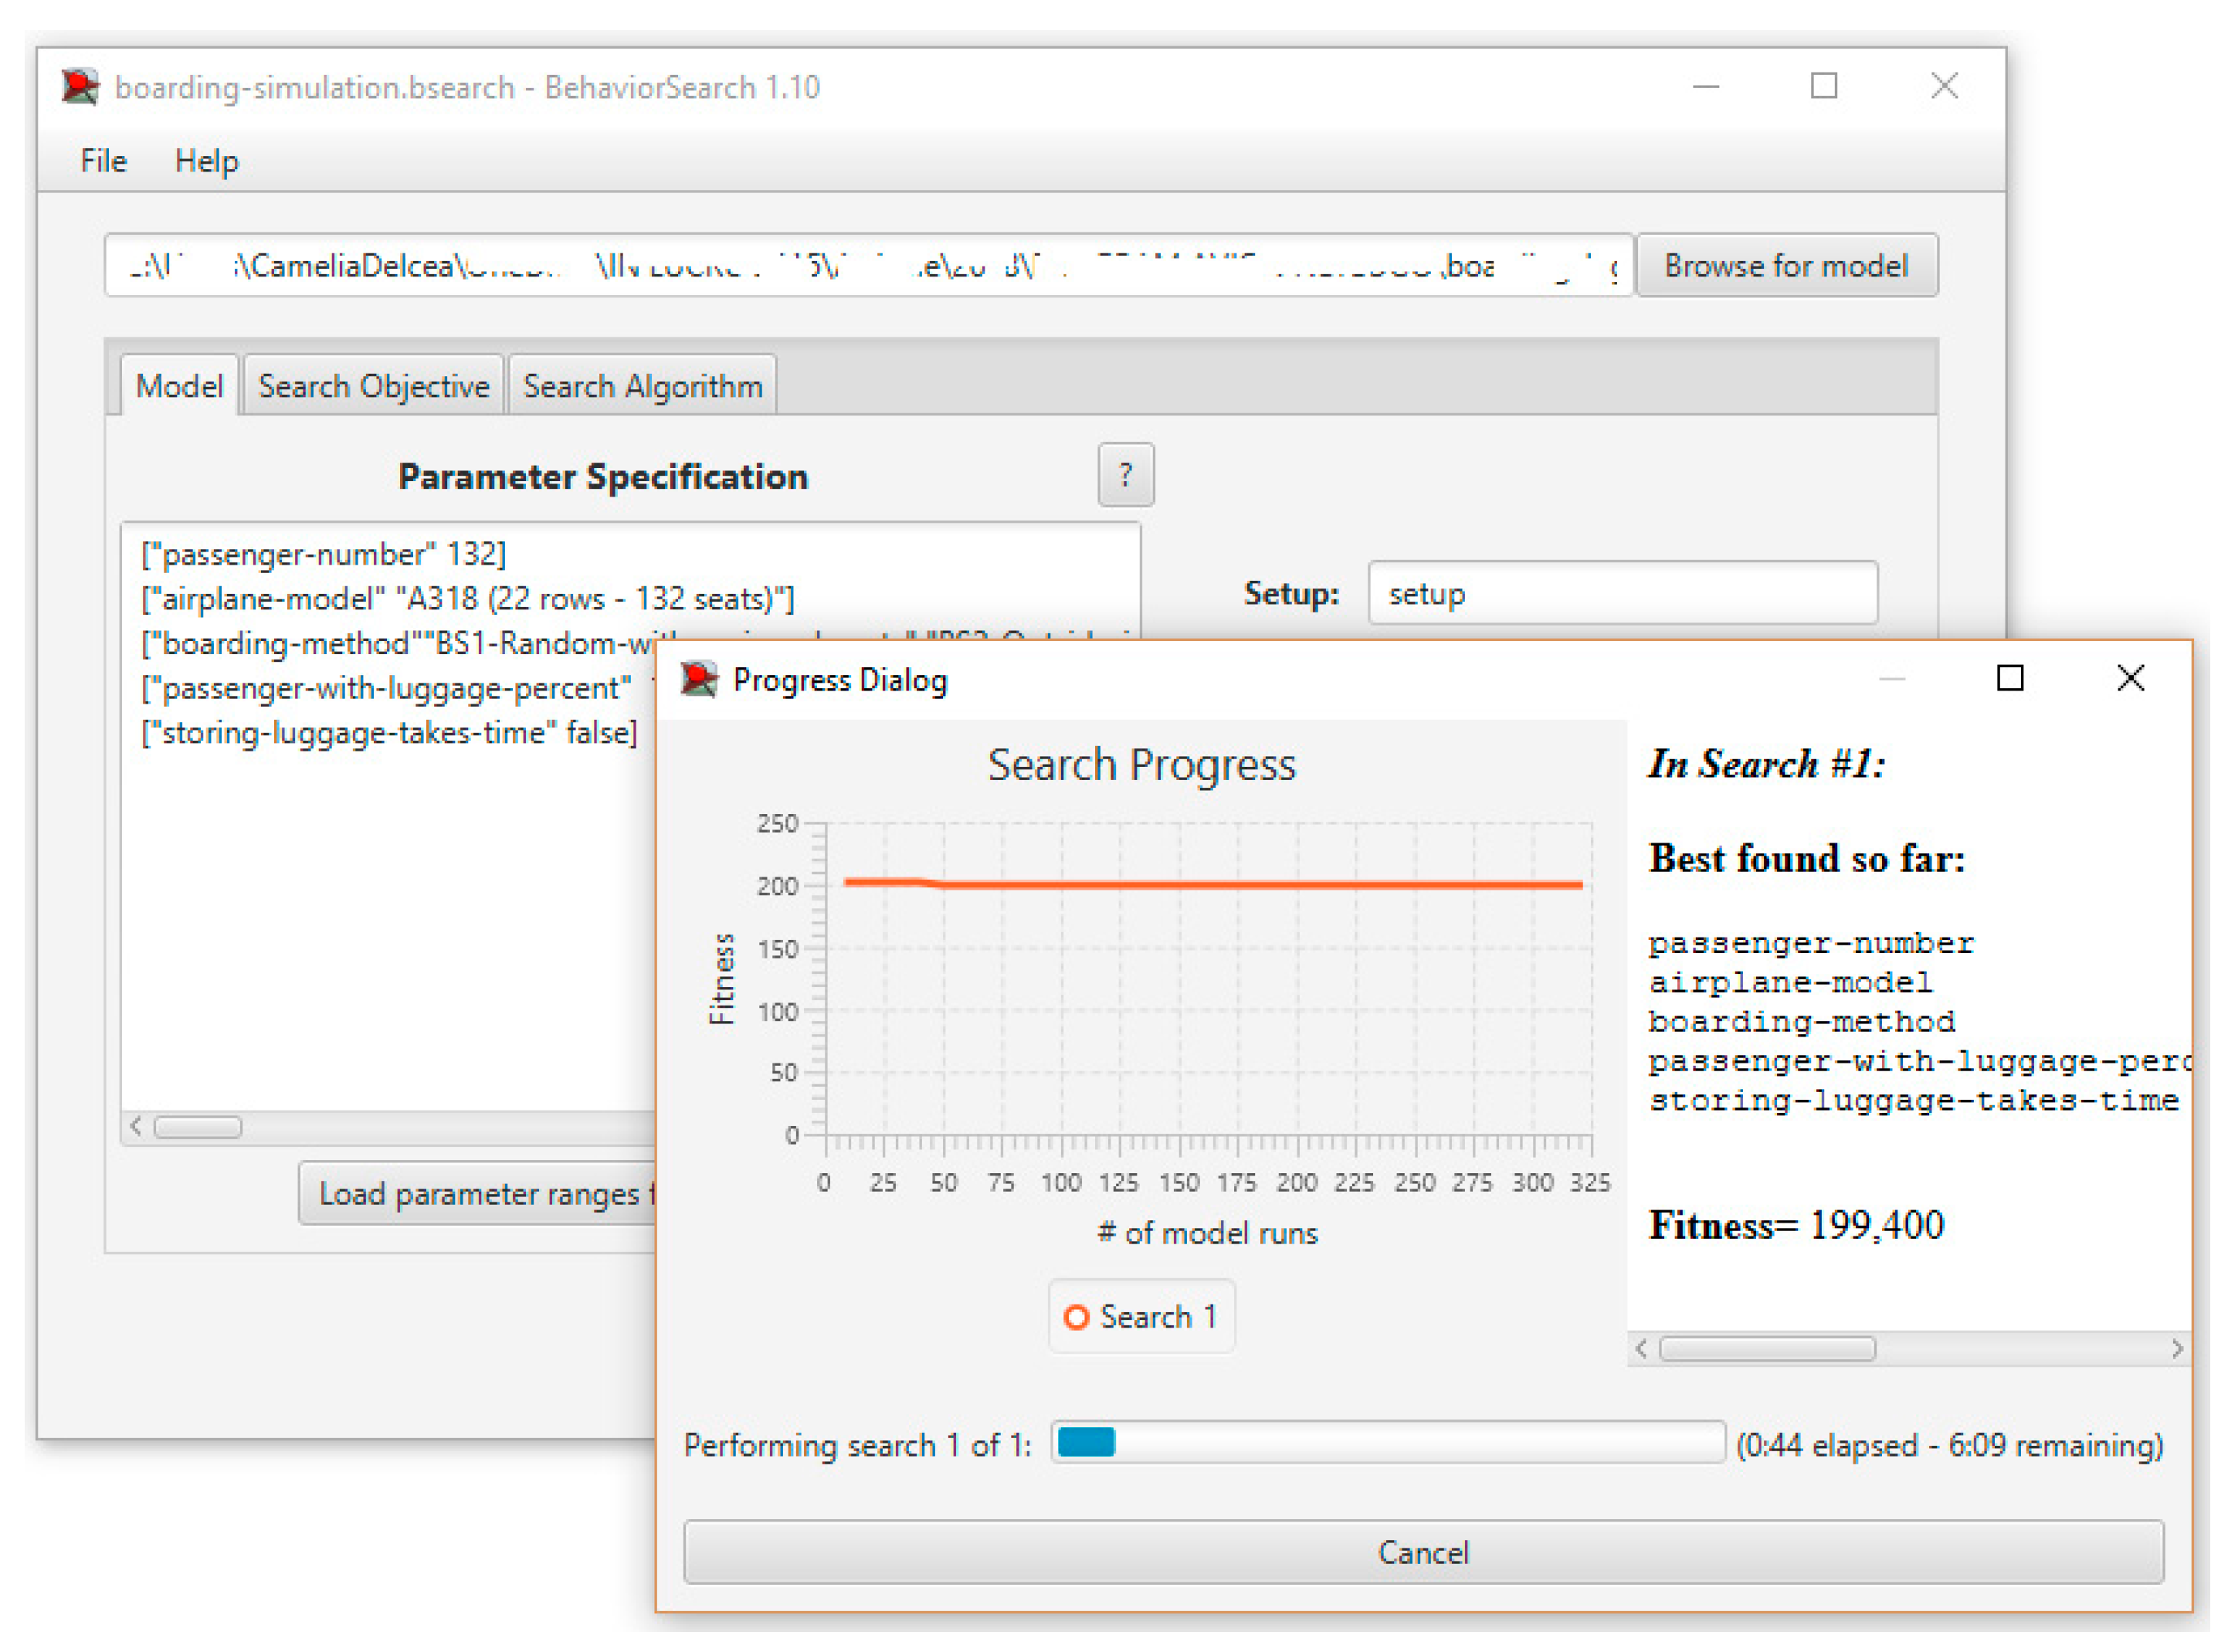This screenshot has width=2228, height=1652.
Task: Click into the Setup input field
Action: [1621, 593]
